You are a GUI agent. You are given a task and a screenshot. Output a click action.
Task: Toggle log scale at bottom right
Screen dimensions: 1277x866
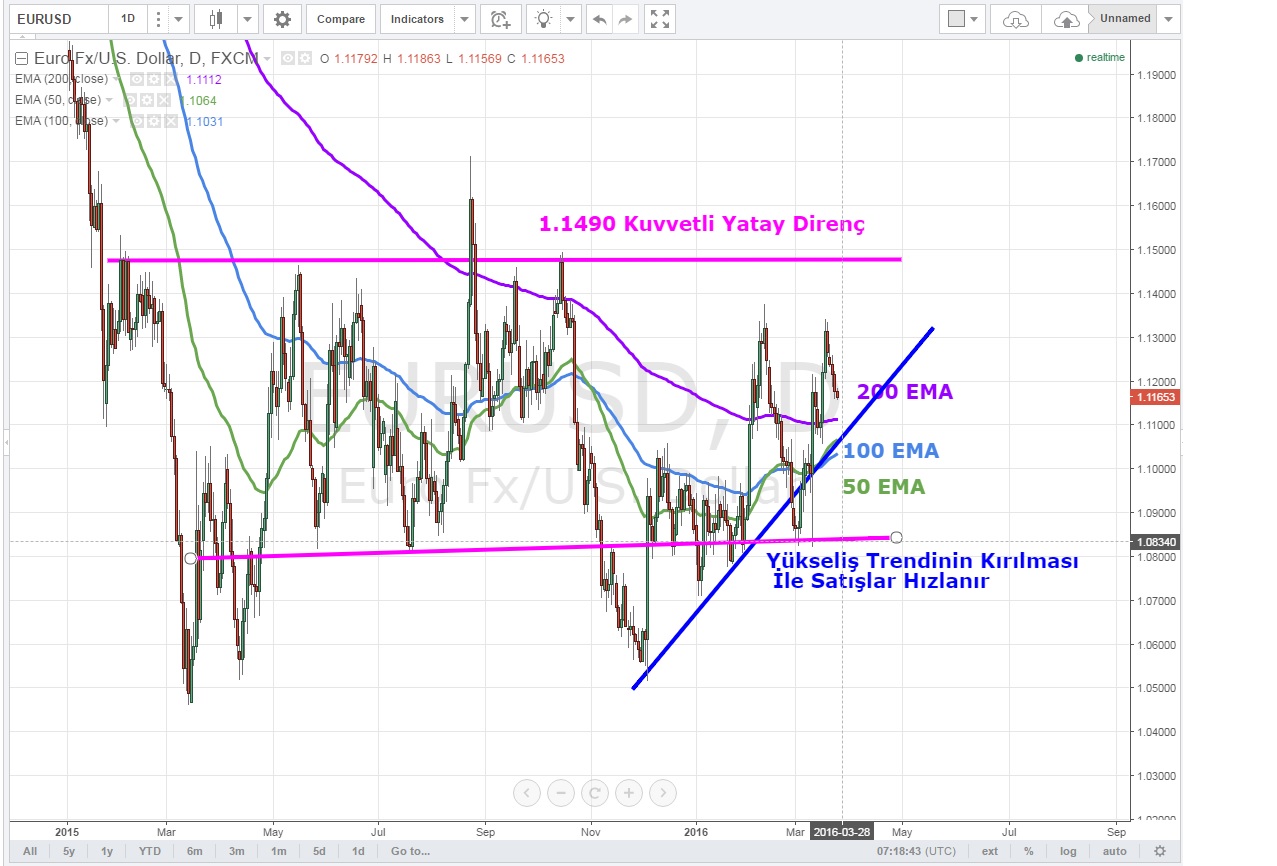[x=1068, y=851]
